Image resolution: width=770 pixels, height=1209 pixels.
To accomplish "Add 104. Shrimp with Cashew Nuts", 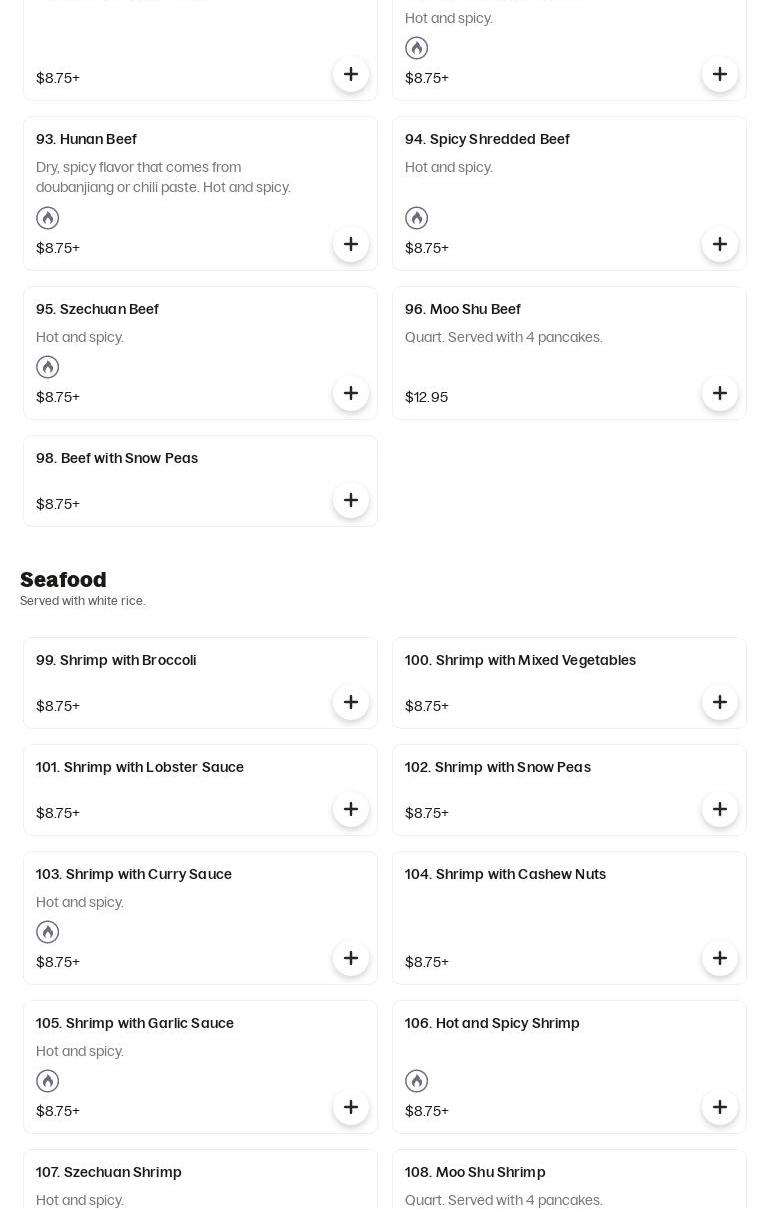I will [x=720, y=958].
